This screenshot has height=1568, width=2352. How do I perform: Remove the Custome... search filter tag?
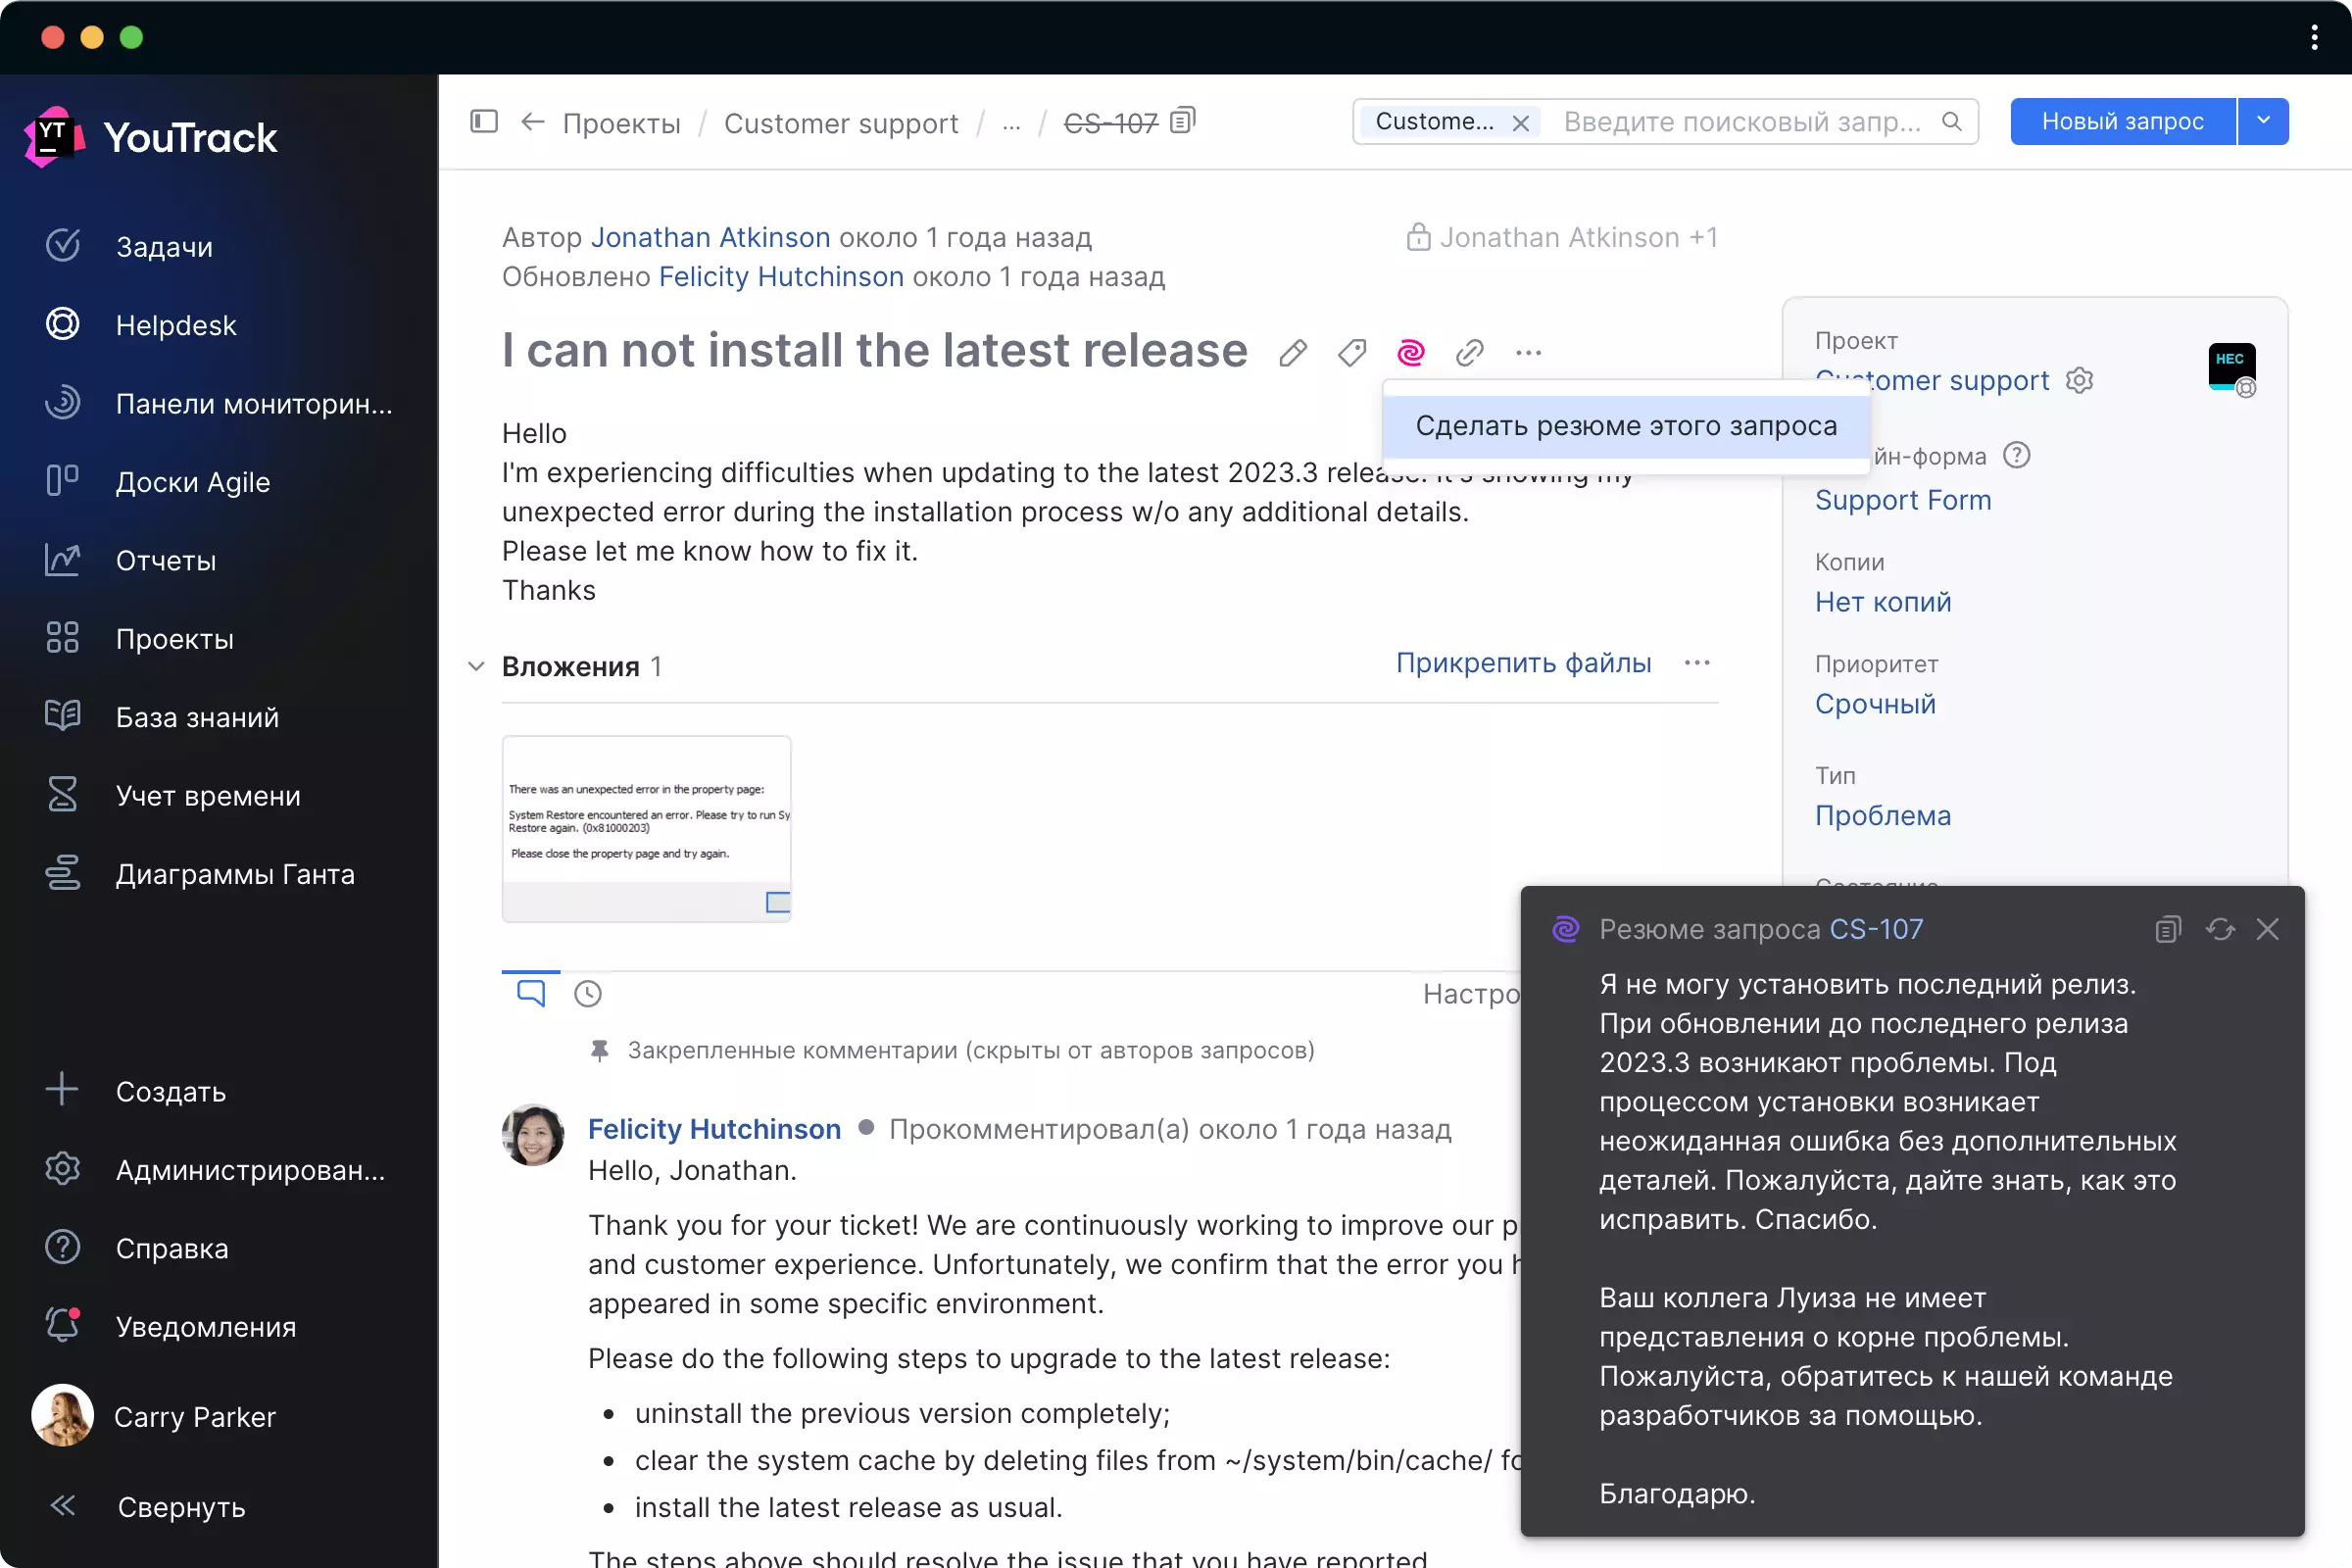coord(1520,122)
